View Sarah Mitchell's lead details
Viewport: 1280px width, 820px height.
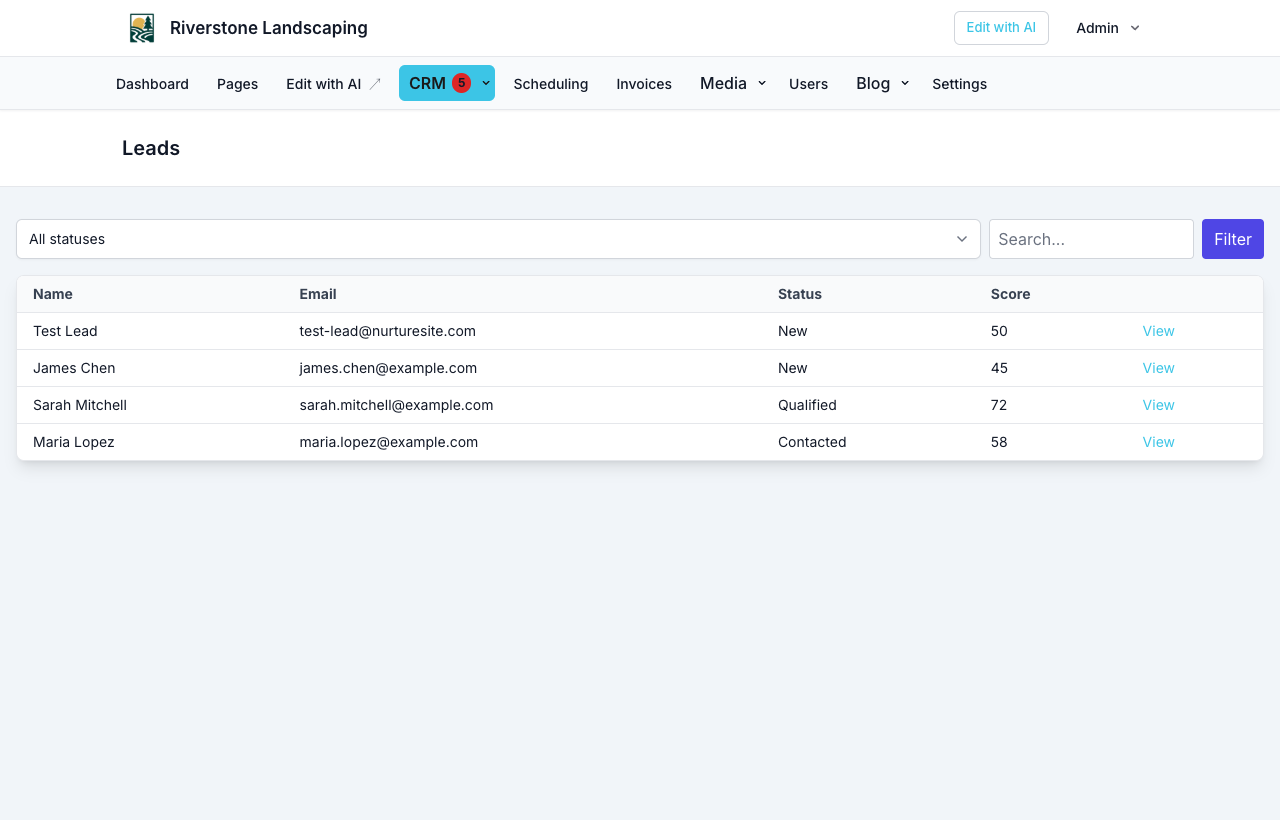pyautogui.click(x=1158, y=405)
